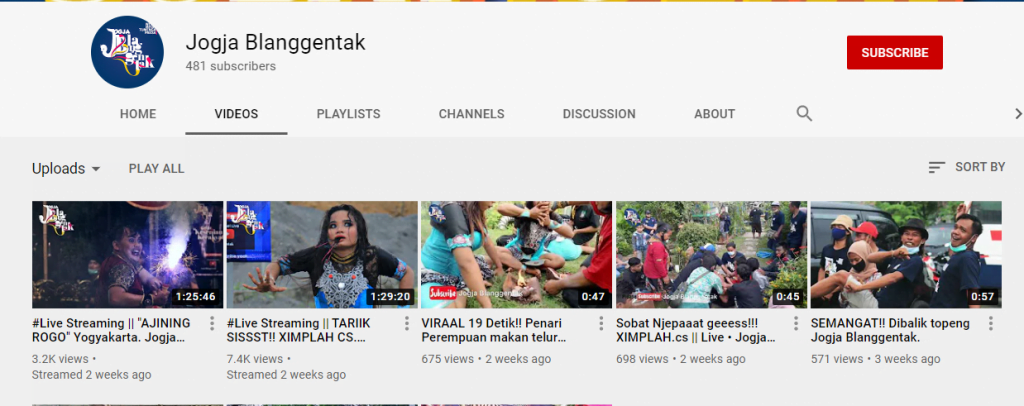Switch to the DISCUSSION tab
The height and width of the screenshot is (406, 1024).
599,114
